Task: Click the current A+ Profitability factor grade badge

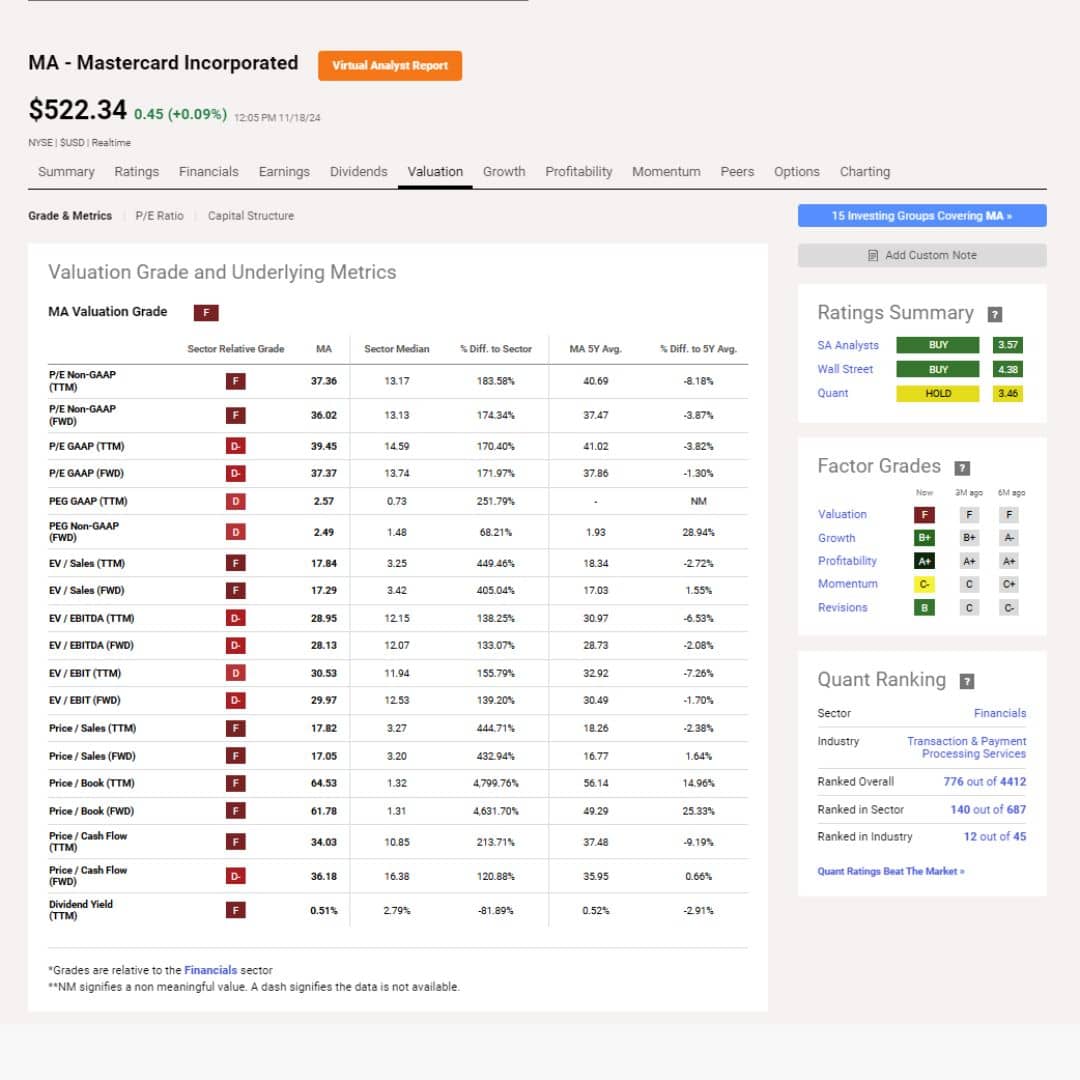Action: (x=924, y=561)
